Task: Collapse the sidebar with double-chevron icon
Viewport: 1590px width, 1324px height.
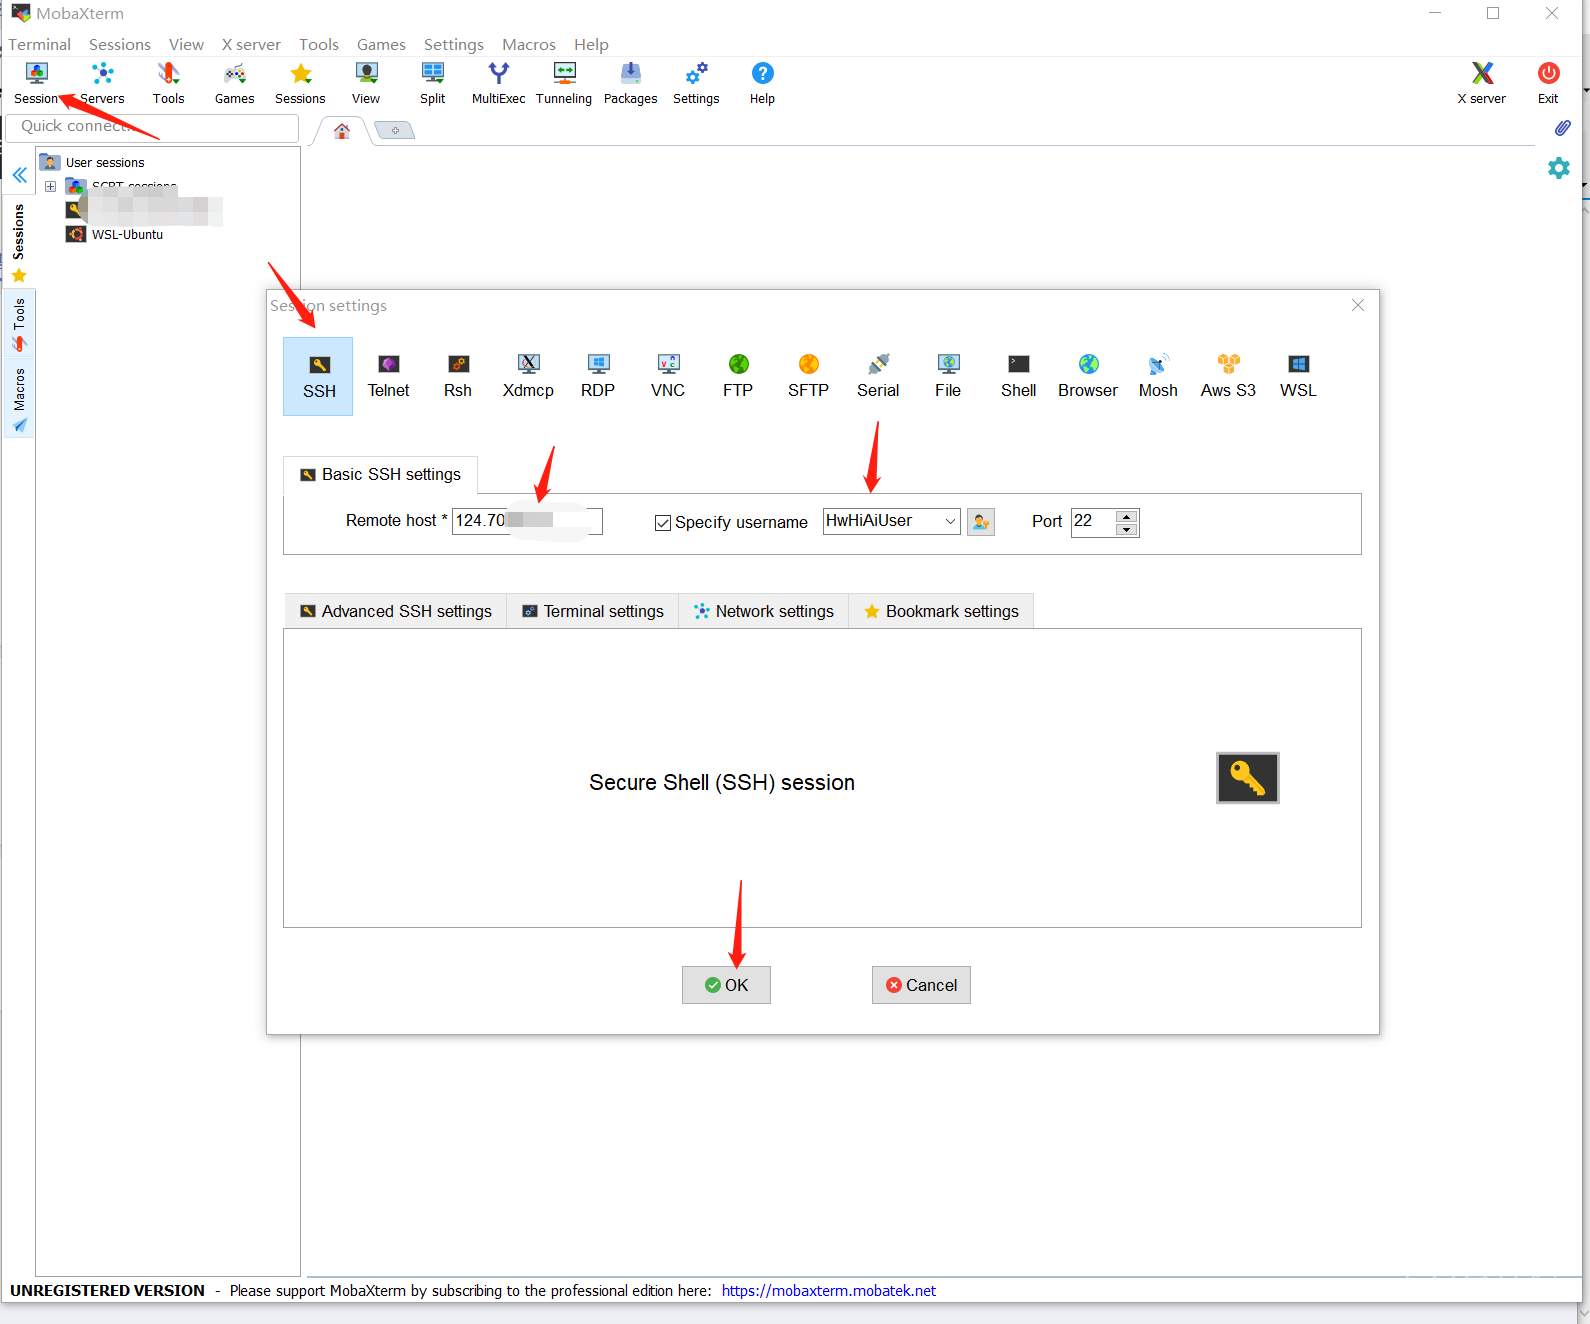Action: [19, 175]
